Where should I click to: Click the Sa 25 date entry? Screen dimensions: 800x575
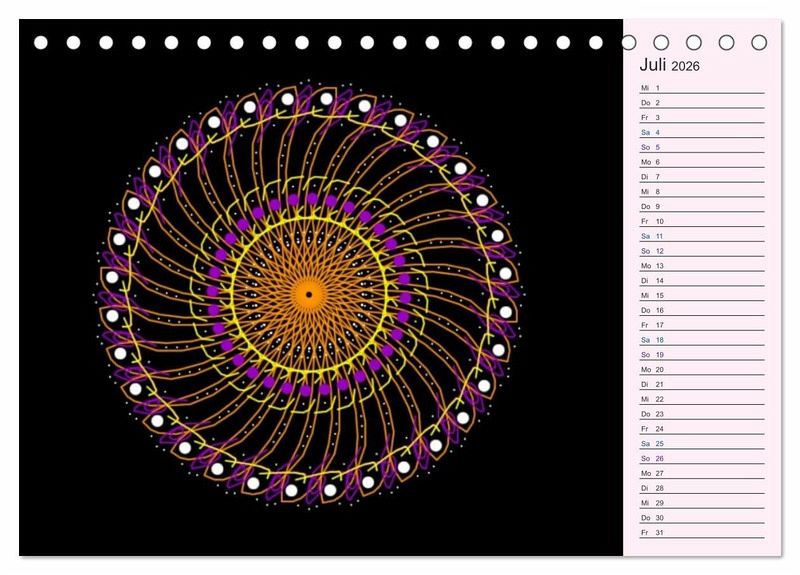click(x=702, y=443)
